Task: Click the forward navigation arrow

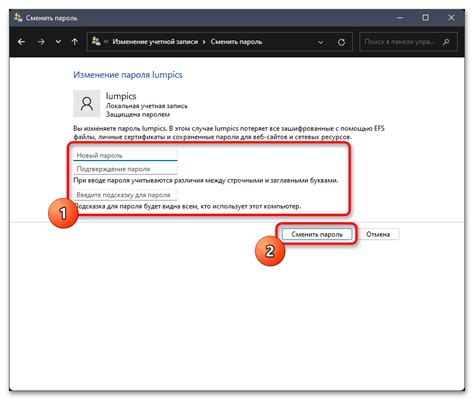Action: click(x=41, y=42)
